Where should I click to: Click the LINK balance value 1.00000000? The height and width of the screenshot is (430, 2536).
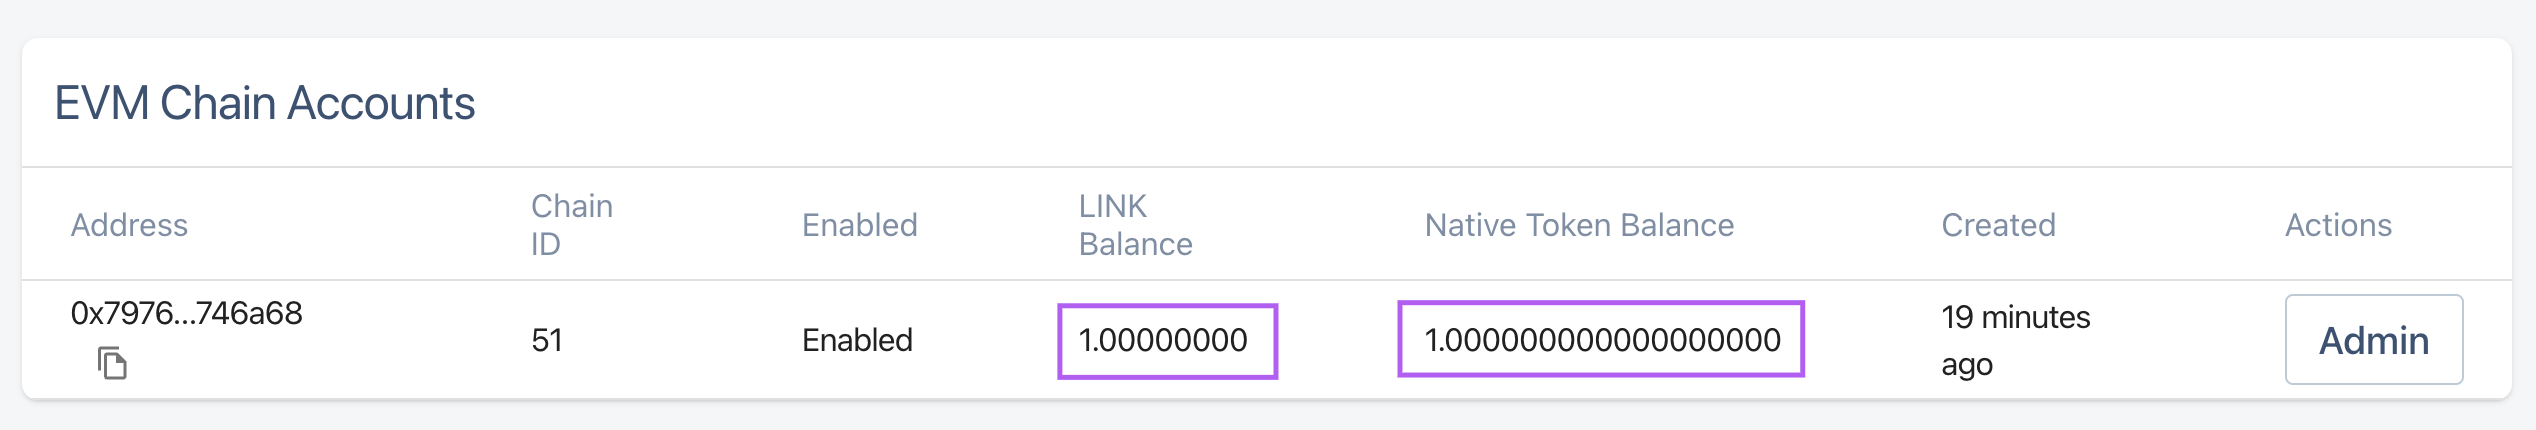(1163, 341)
